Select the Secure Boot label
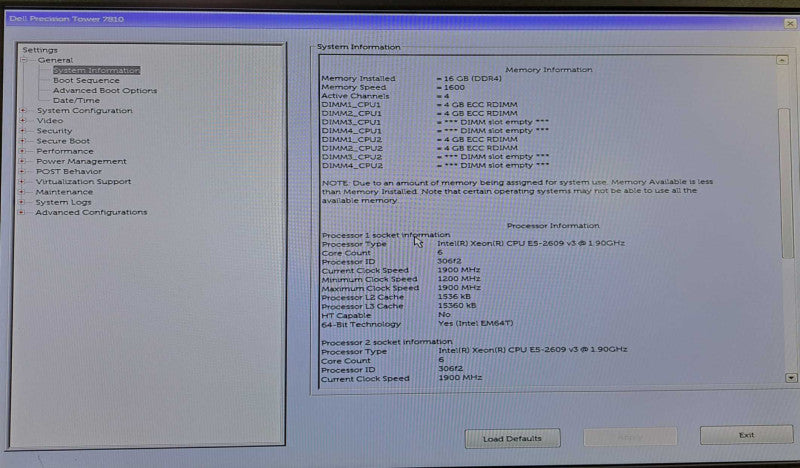The image size is (800, 468). tap(63, 141)
